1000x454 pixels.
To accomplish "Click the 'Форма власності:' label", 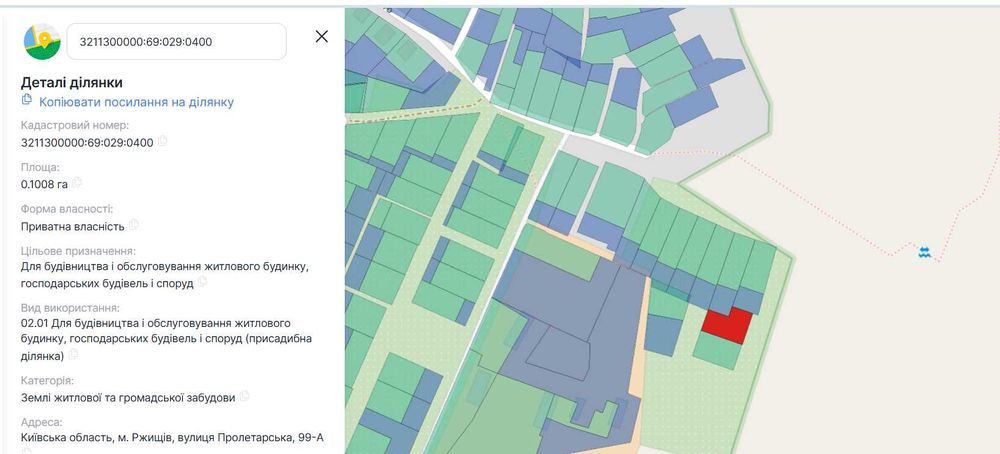I will click(x=67, y=209).
